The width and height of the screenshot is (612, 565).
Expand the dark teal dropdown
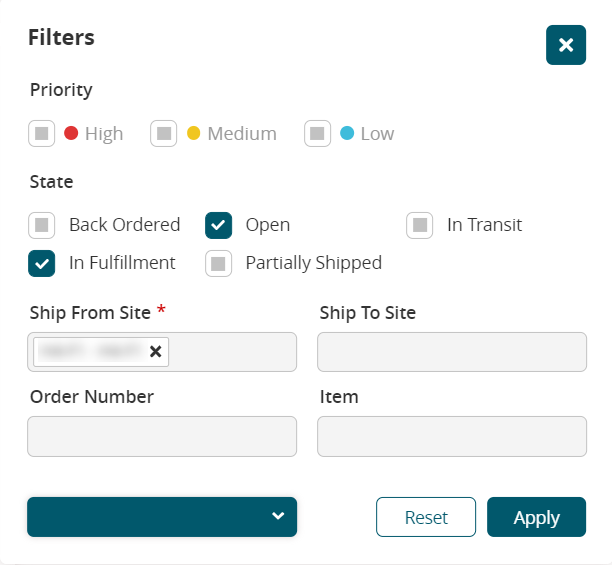click(x=162, y=516)
